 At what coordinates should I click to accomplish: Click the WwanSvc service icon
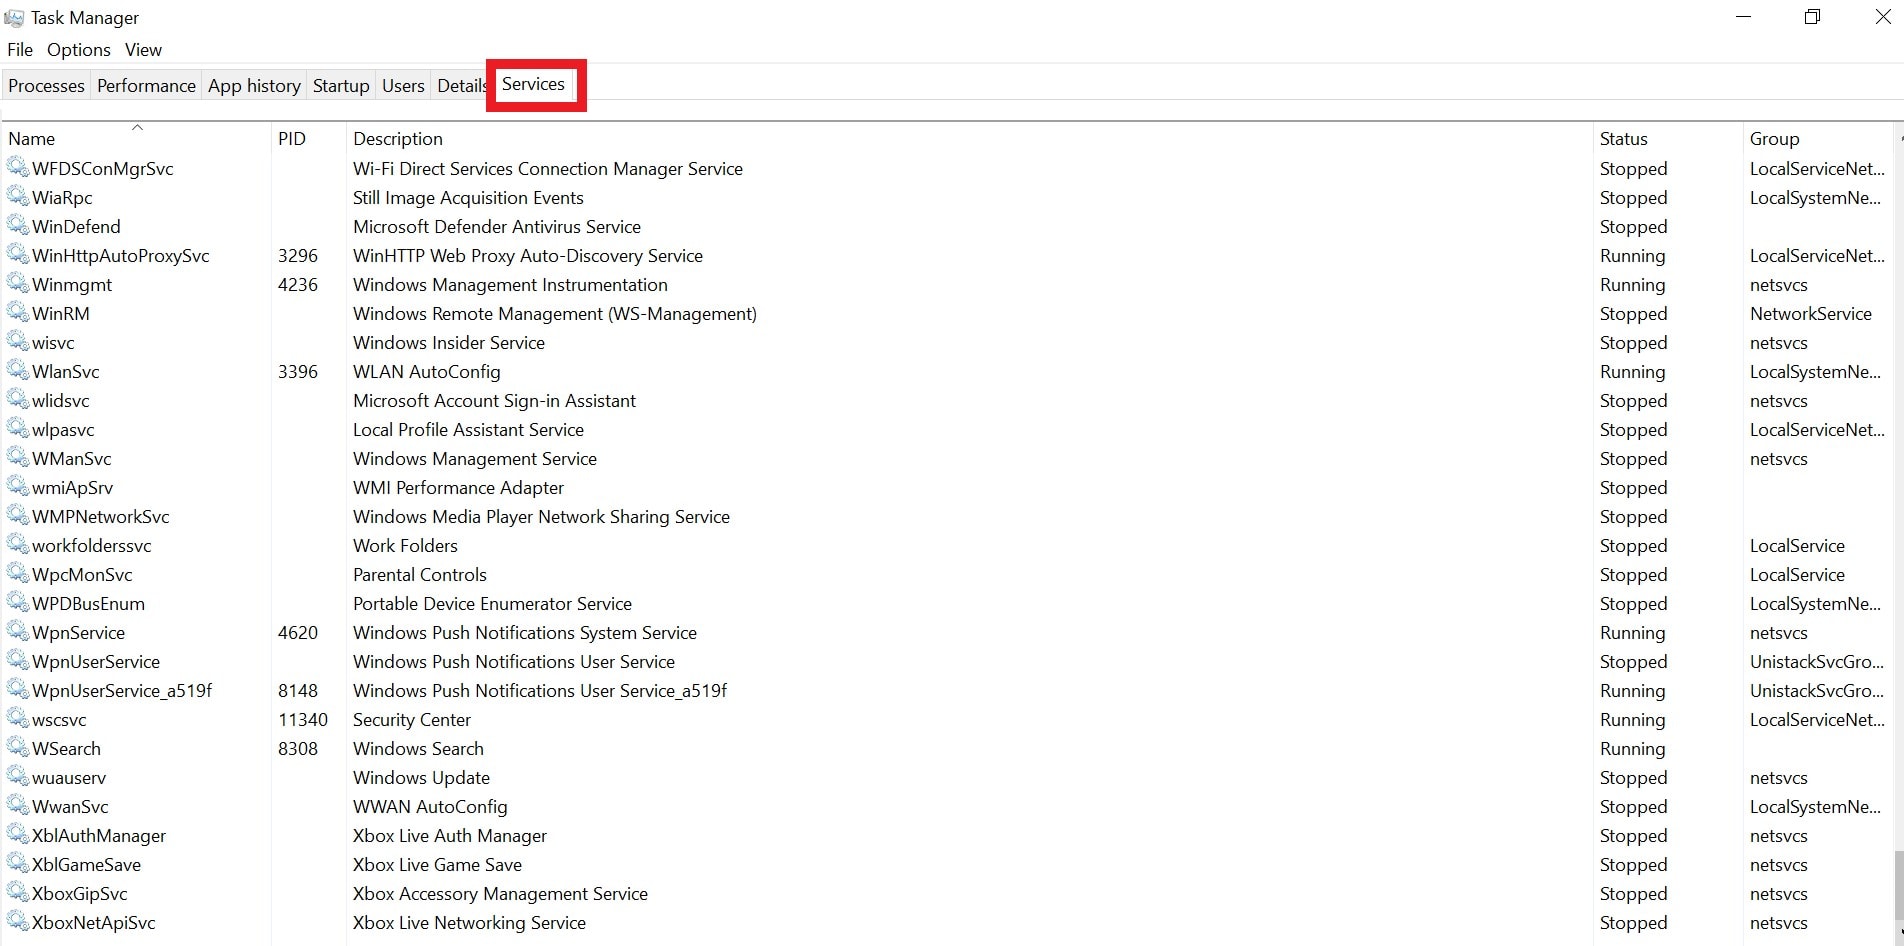pyautogui.click(x=18, y=805)
